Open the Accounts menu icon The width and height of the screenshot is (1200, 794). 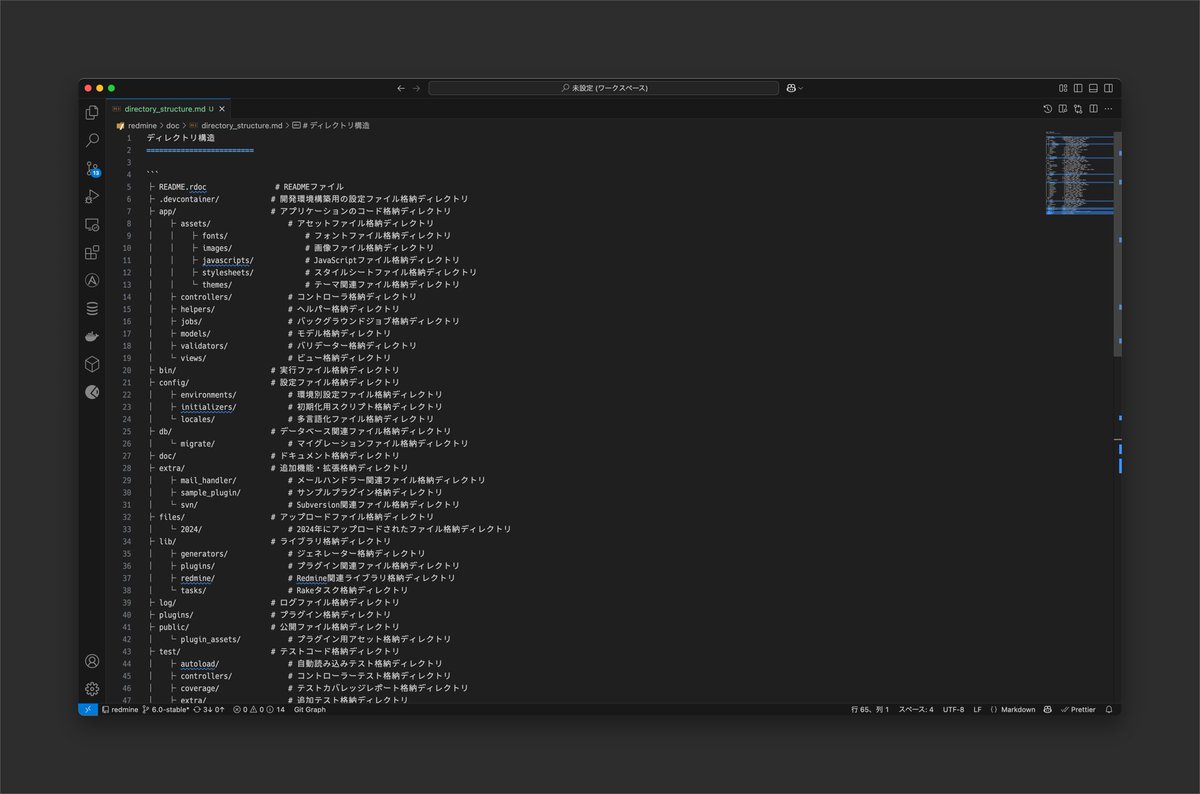[92, 661]
